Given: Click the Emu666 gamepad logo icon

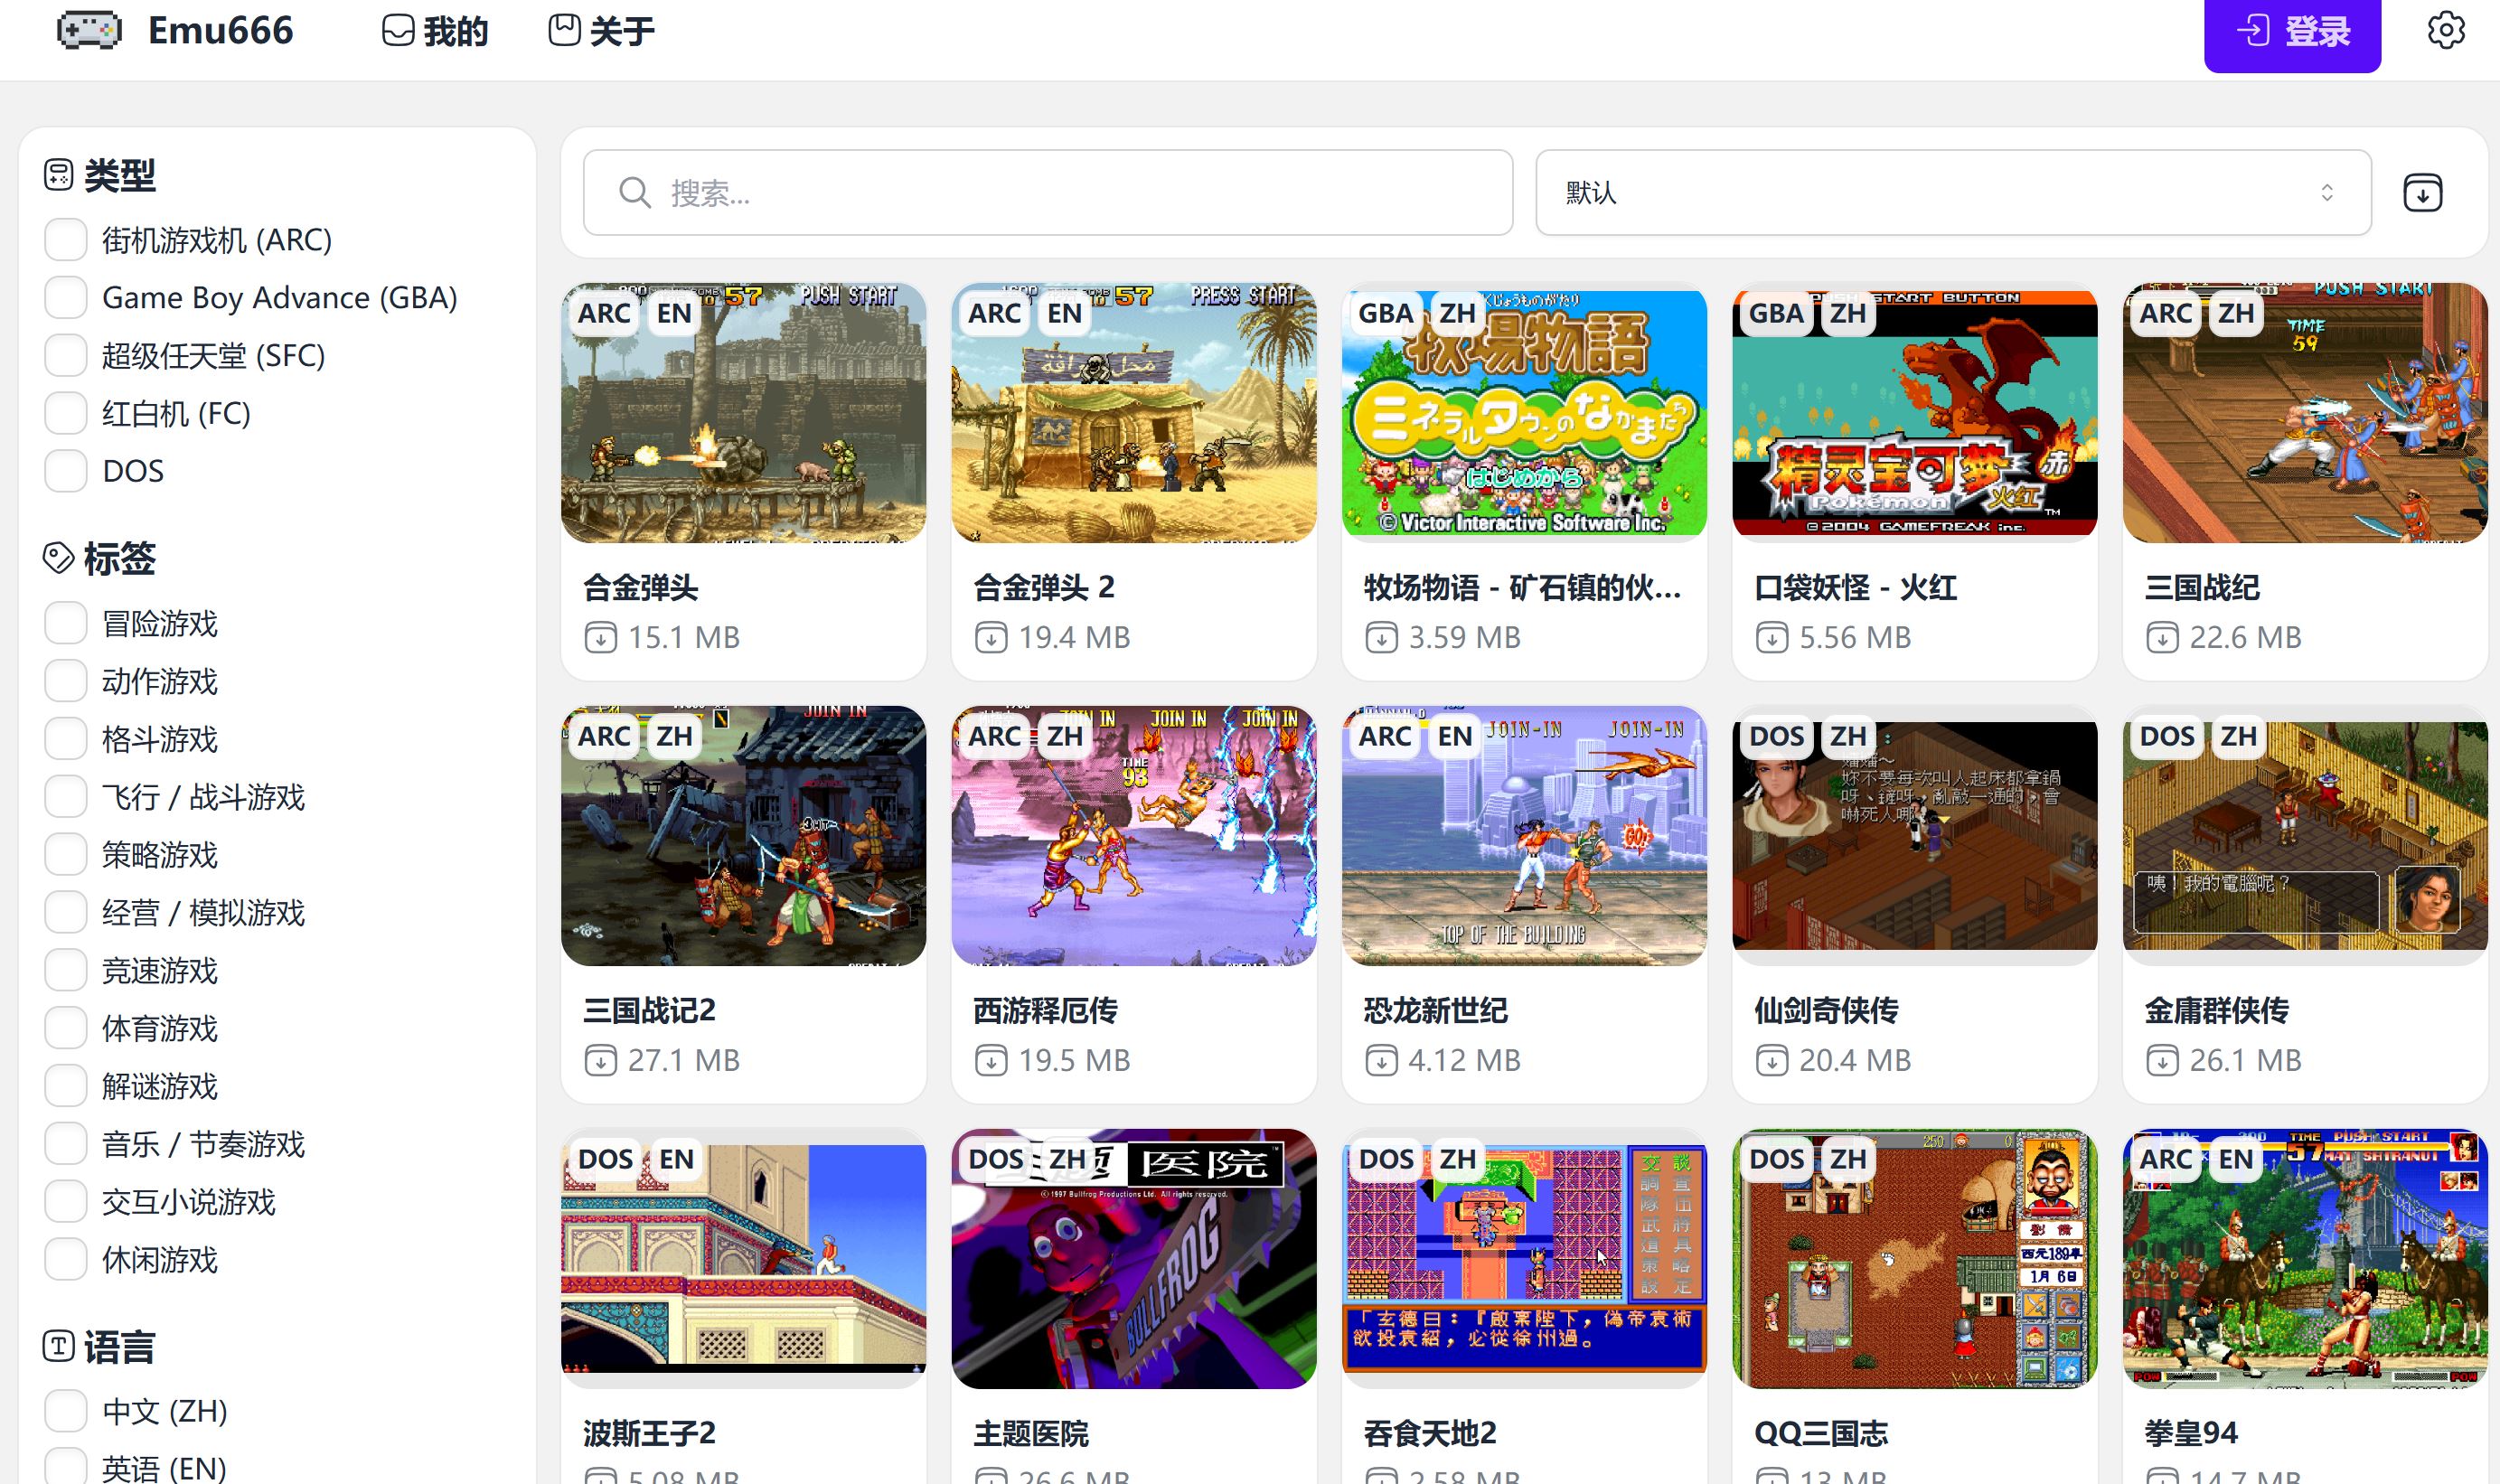Looking at the screenshot, I should (x=89, y=30).
